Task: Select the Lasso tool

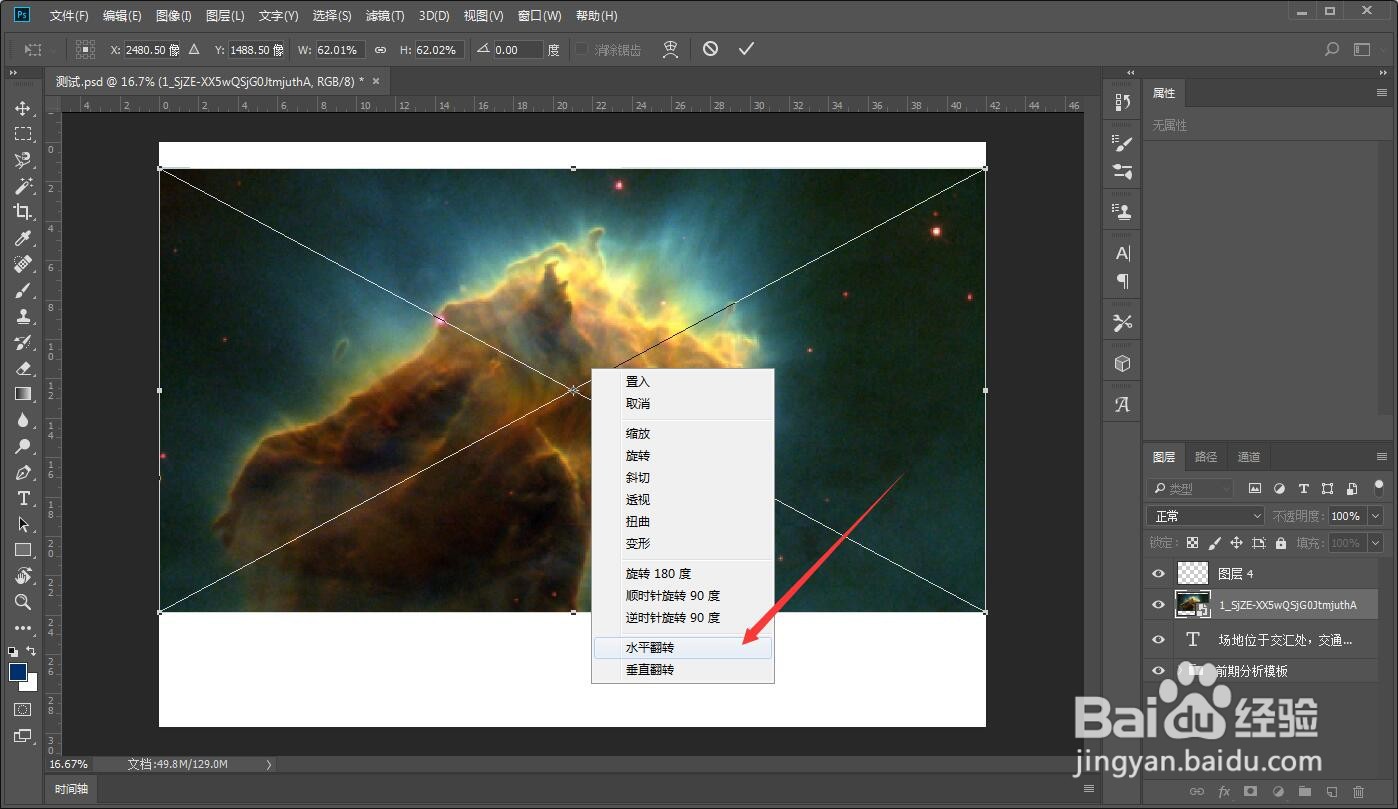Action: (x=22, y=160)
